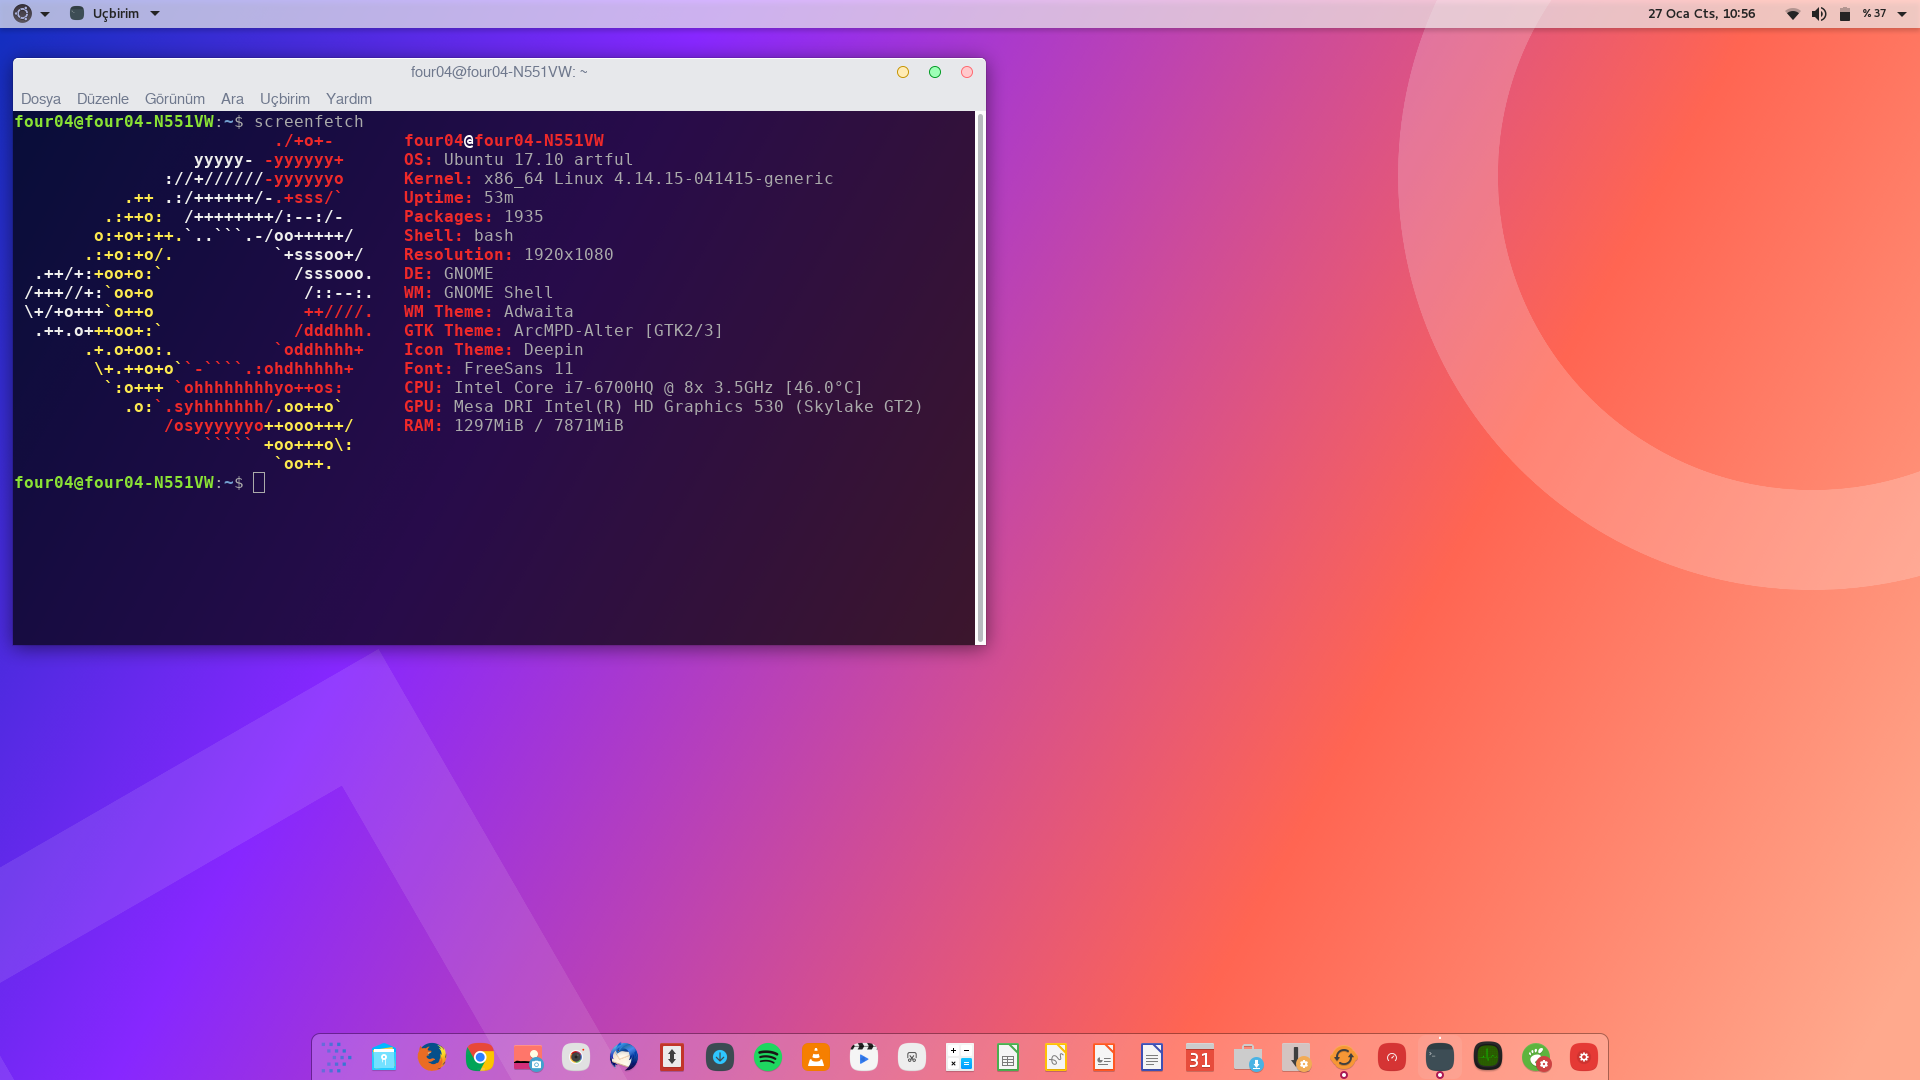Open the Calculator icon in the dock

[960, 1057]
